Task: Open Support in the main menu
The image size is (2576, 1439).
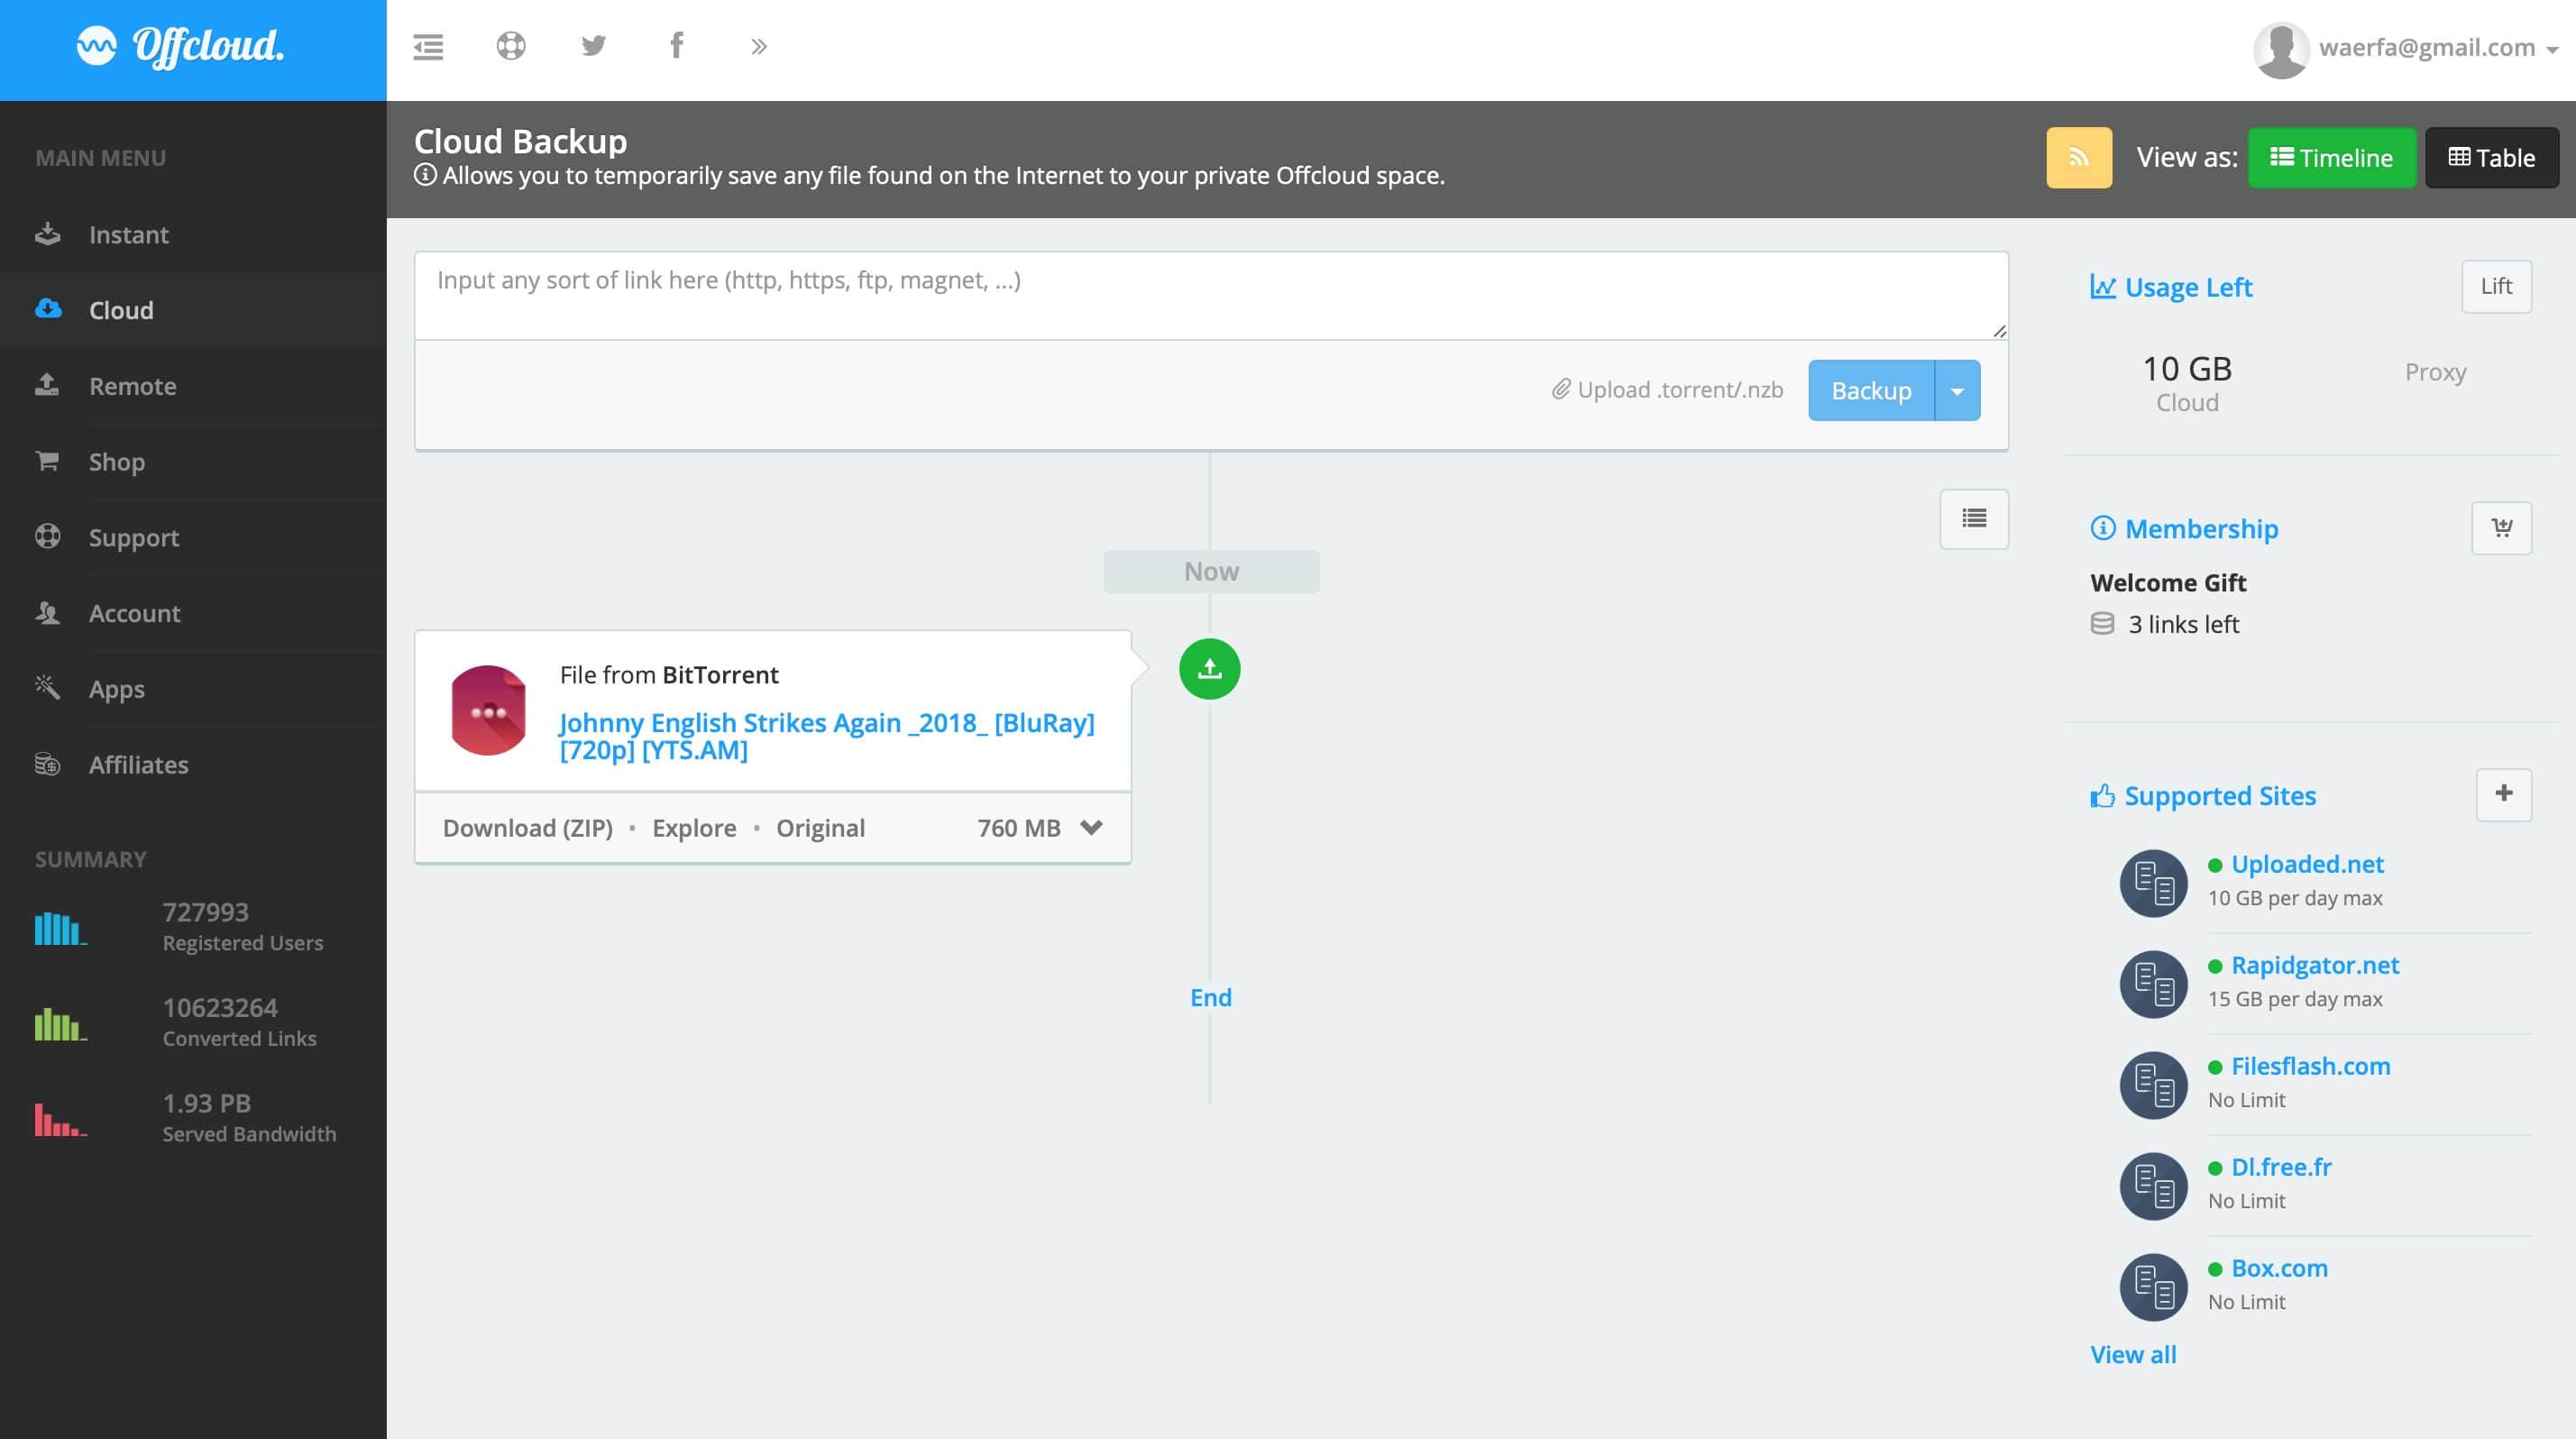Action: pos(193,538)
